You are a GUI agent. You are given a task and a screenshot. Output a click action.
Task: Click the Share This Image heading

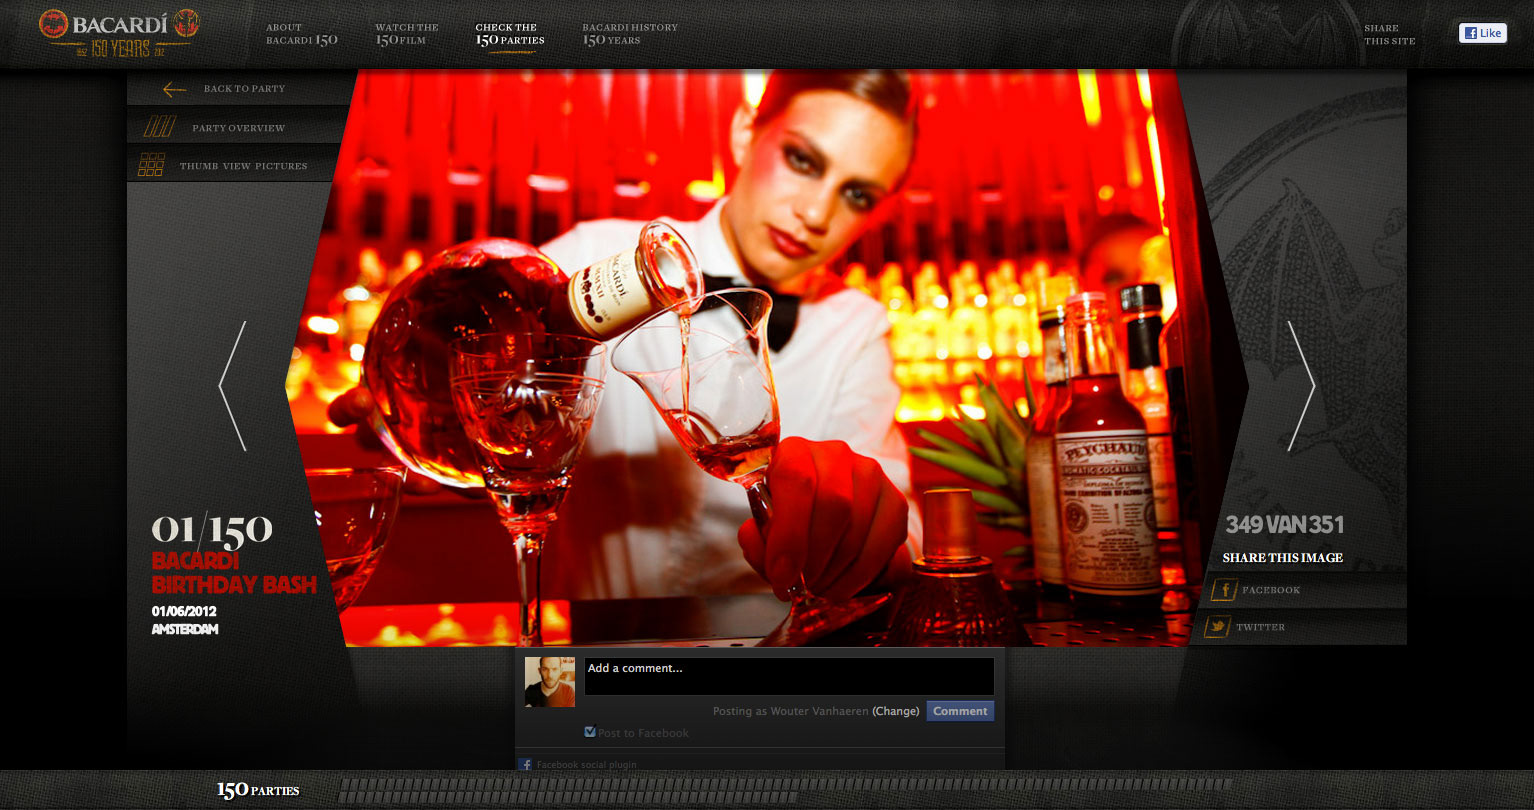click(1283, 557)
